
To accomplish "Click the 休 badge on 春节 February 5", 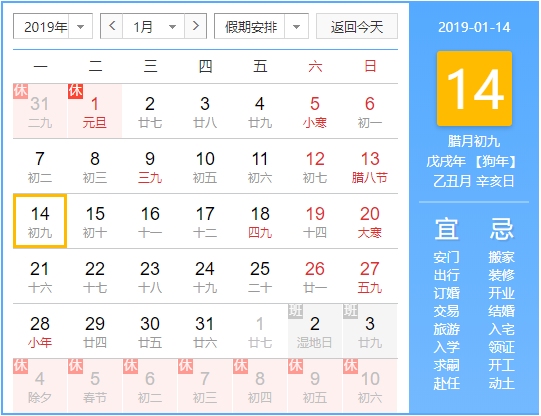I will (75, 366).
